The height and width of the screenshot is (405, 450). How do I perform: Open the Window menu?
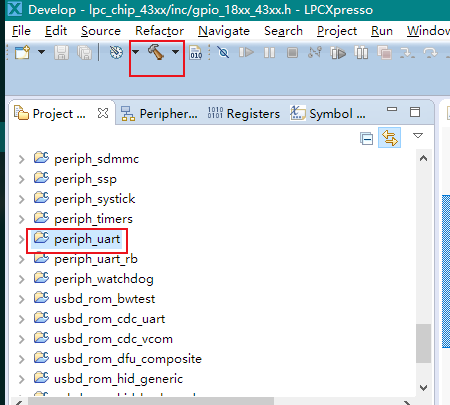(428, 31)
